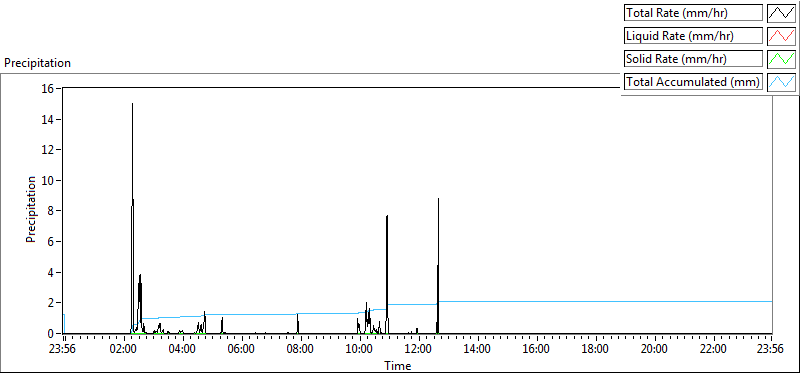The height and width of the screenshot is (373, 800).
Task: Click the 16 value on y-axis
Action: [47, 88]
